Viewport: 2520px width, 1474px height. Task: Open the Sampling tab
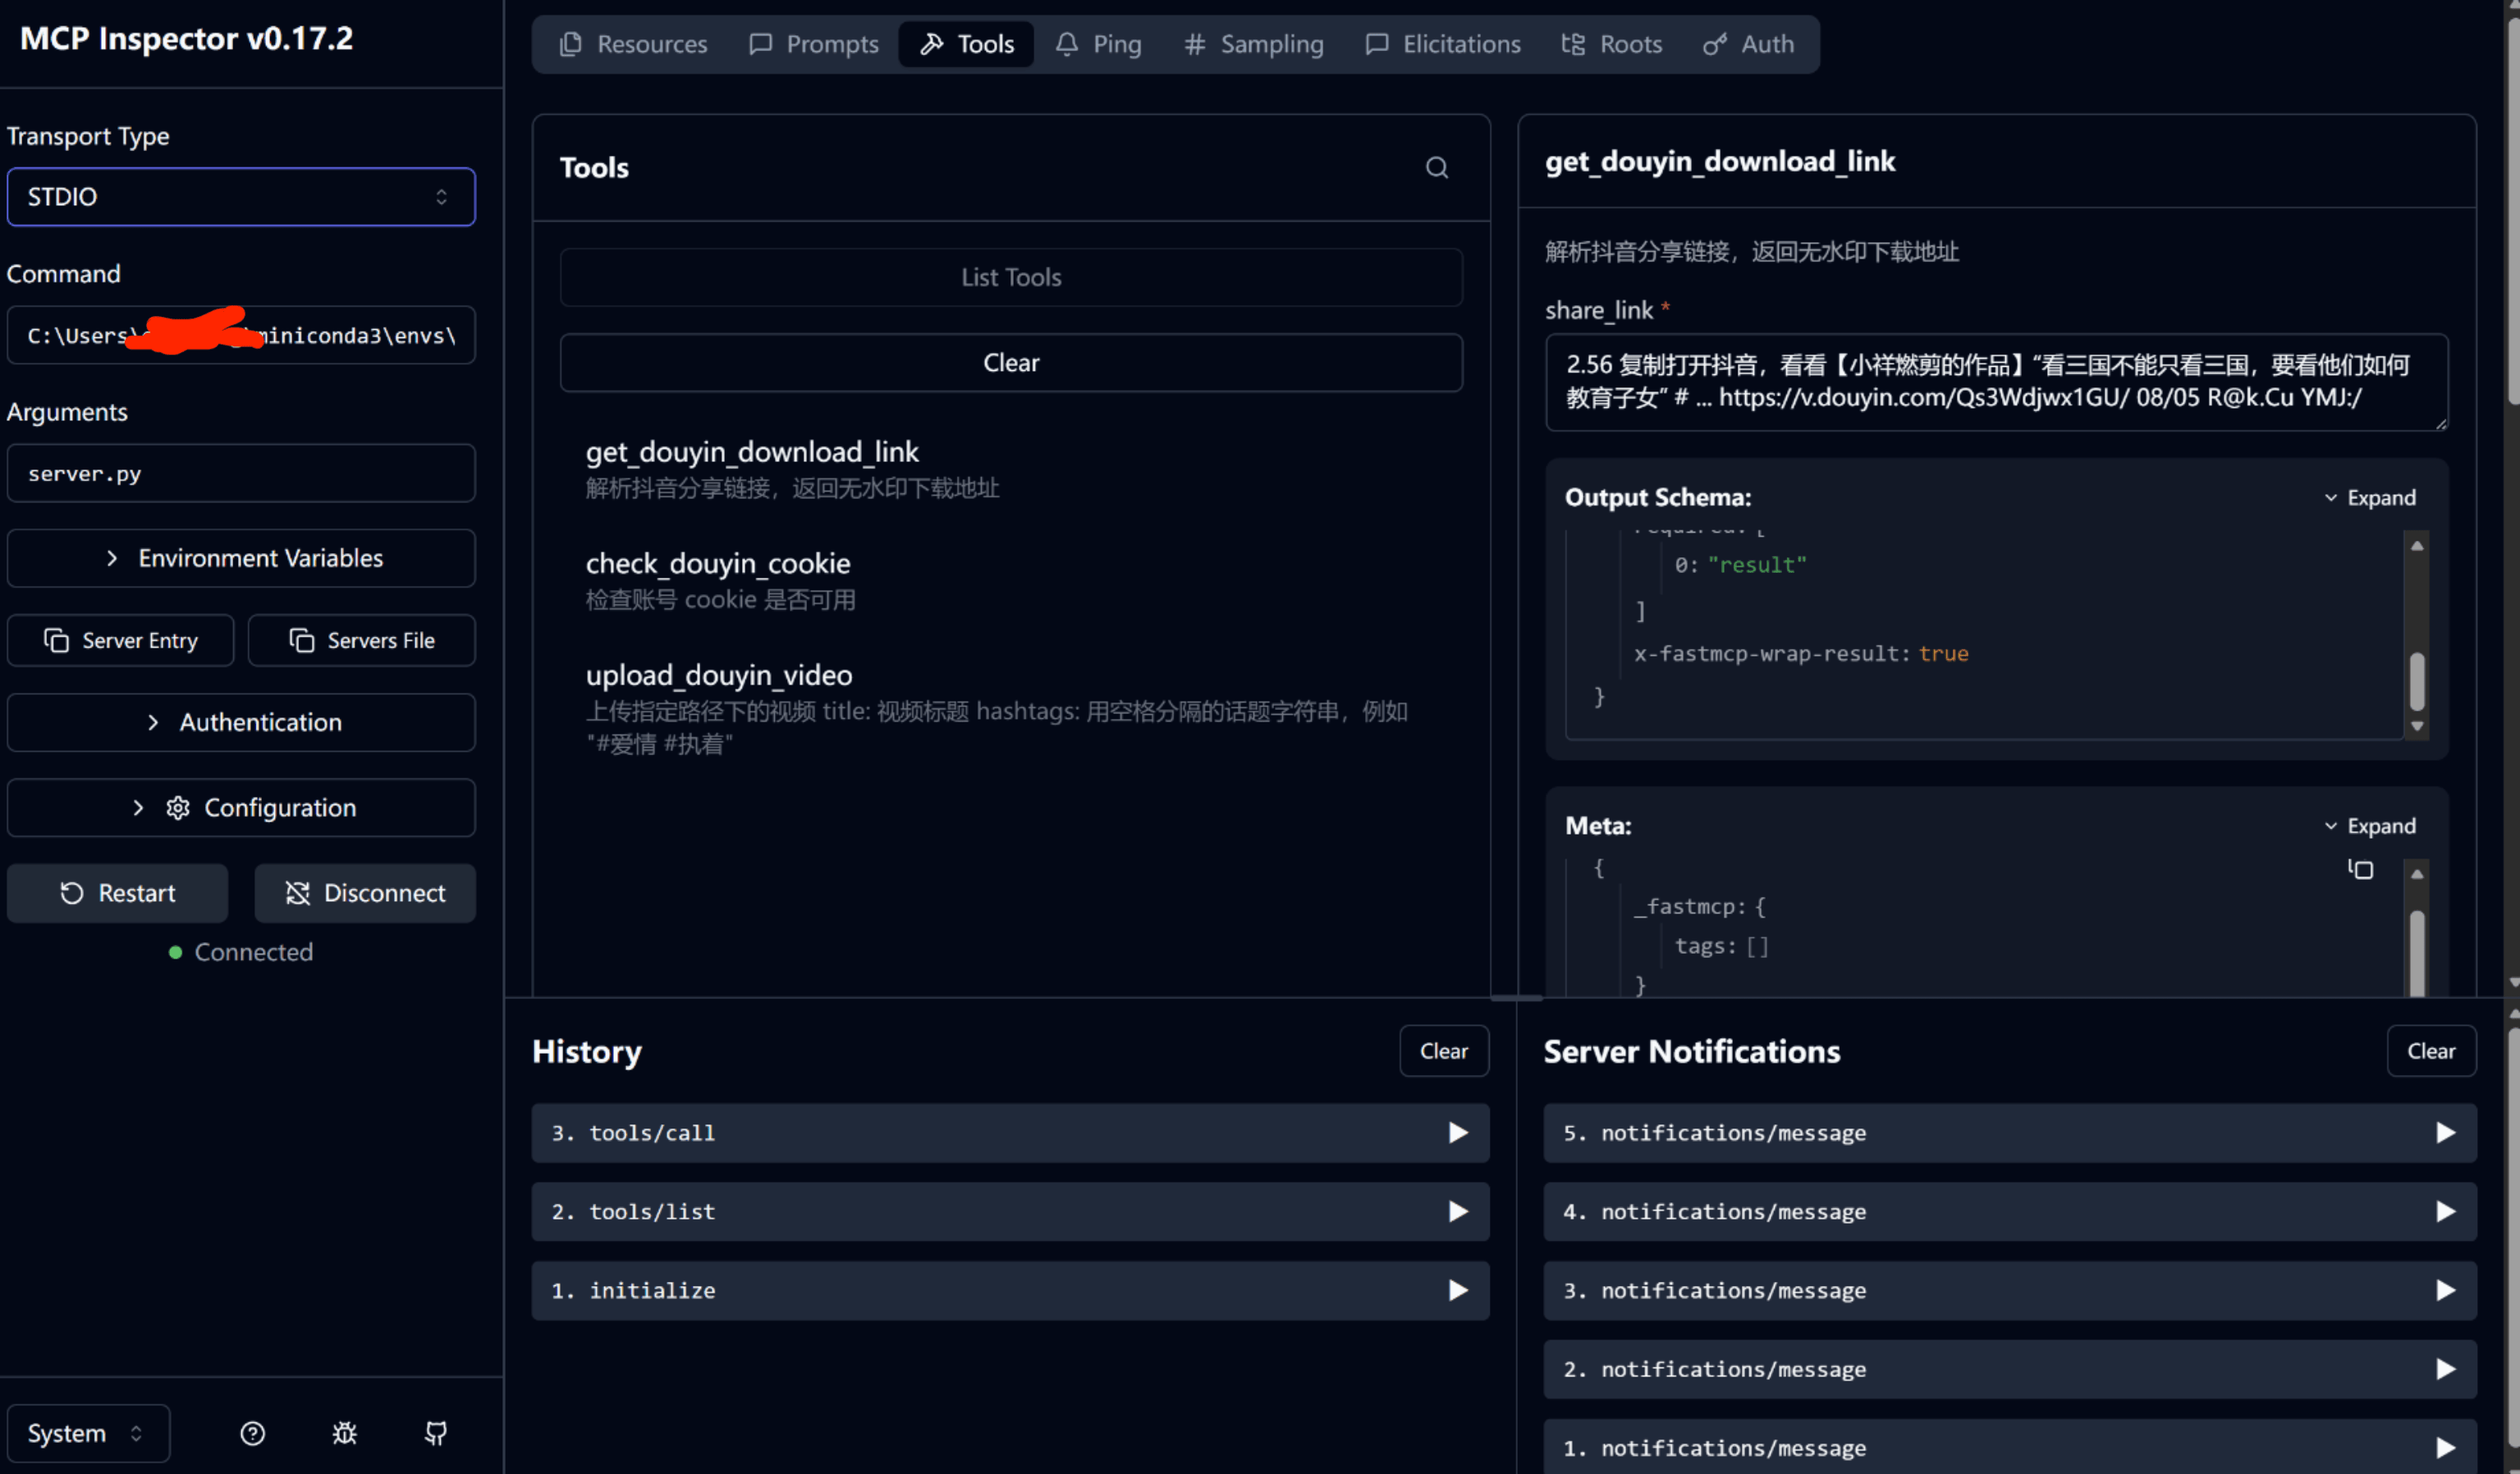[x=1254, y=44]
